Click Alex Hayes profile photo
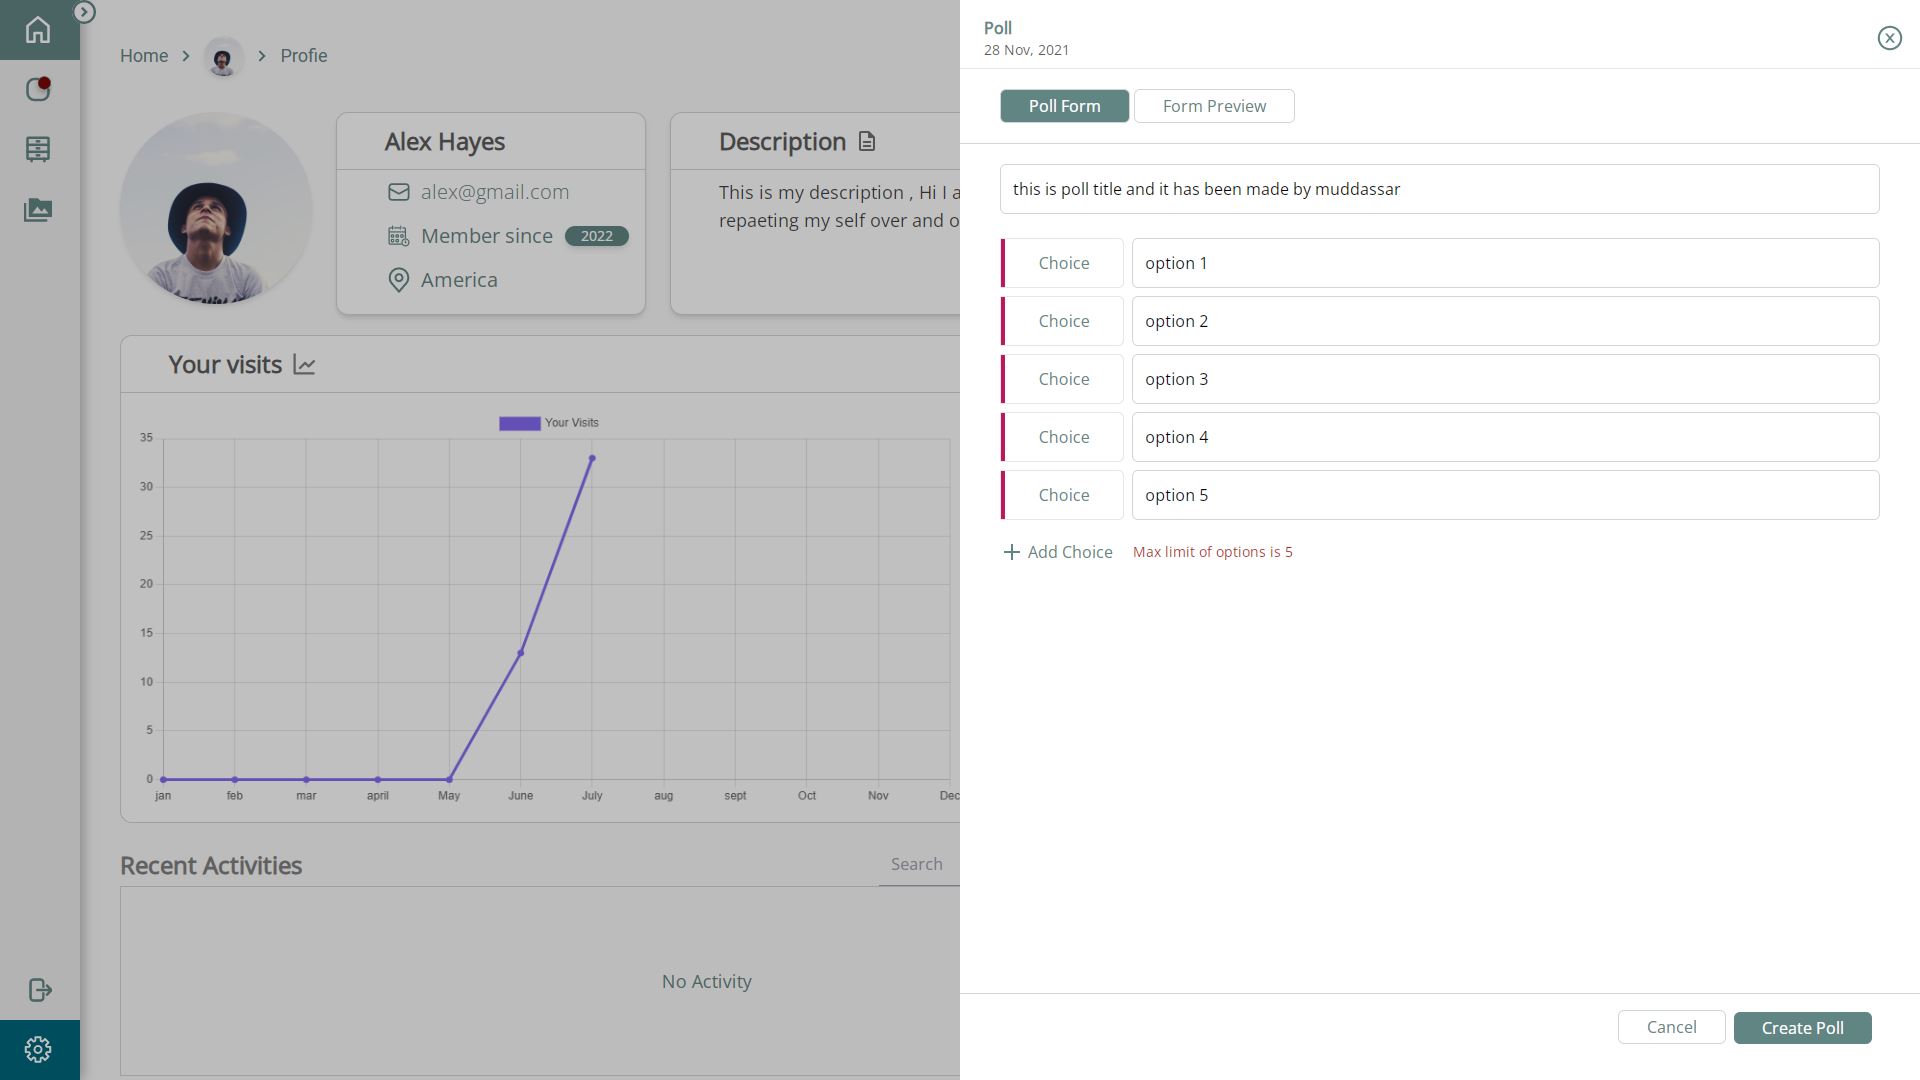Image resolution: width=1920 pixels, height=1080 pixels. tap(216, 208)
